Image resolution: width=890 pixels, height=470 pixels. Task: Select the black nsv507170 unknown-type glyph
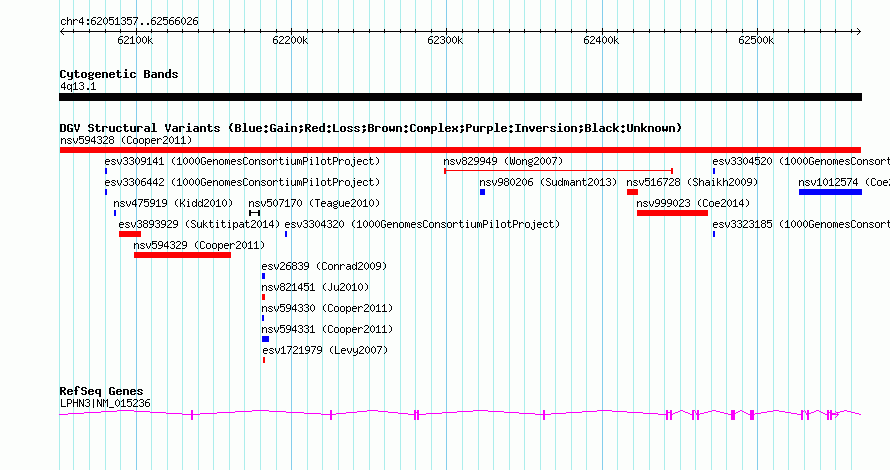254,213
